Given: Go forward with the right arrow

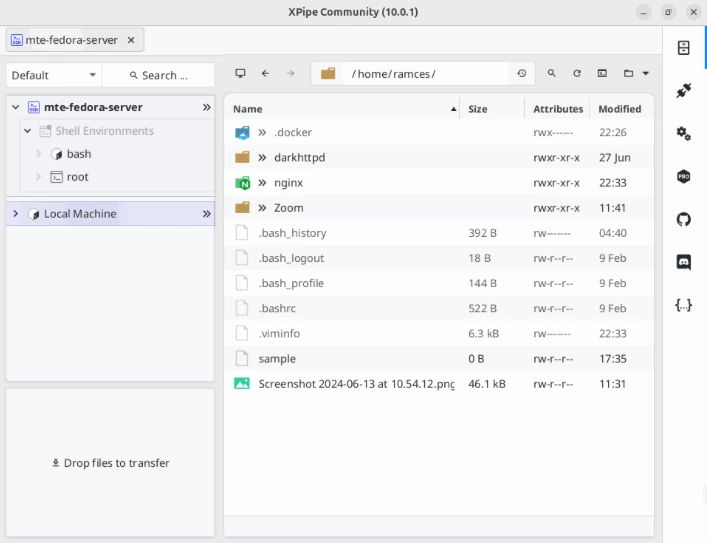Looking at the screenshot, I should [290, 73].
